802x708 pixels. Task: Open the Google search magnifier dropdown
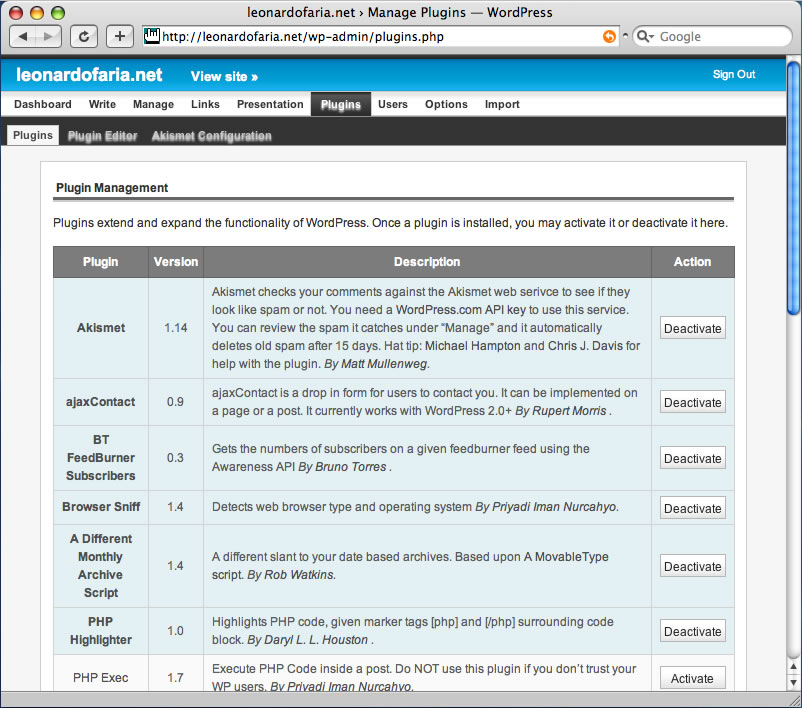645,36
